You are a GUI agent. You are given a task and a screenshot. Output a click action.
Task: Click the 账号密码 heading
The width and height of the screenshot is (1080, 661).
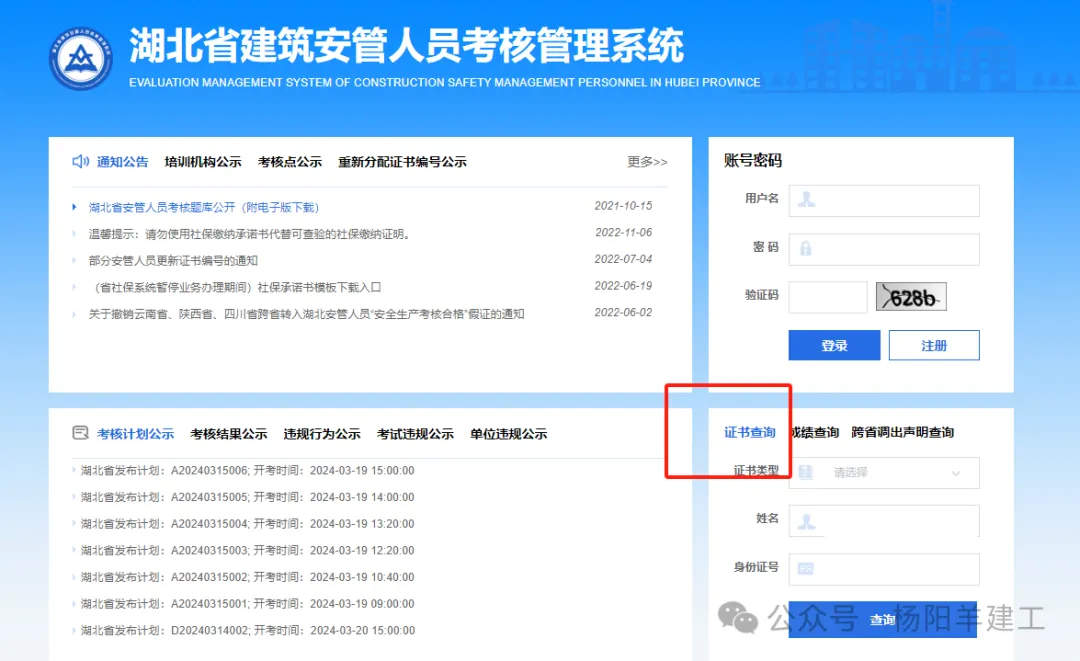click(753, 160)
